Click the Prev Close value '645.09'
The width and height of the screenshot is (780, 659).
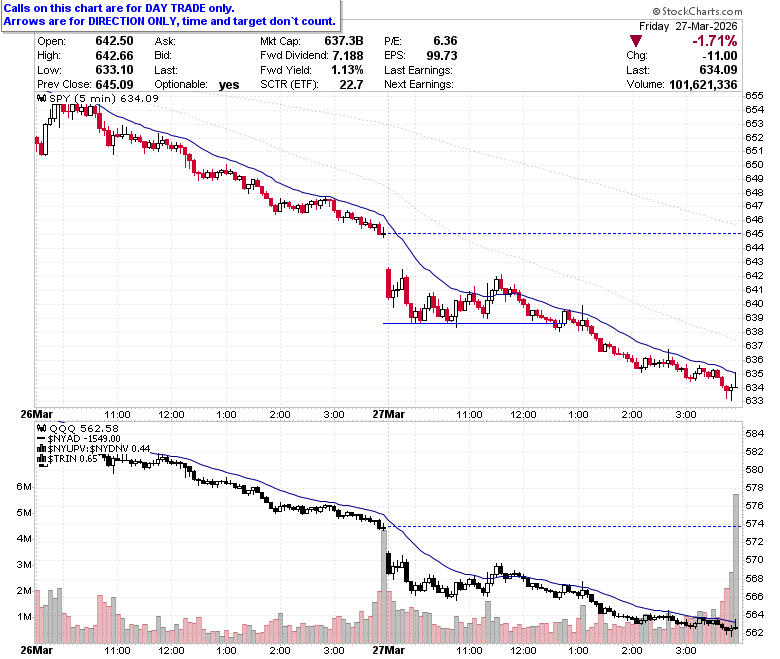114,84
